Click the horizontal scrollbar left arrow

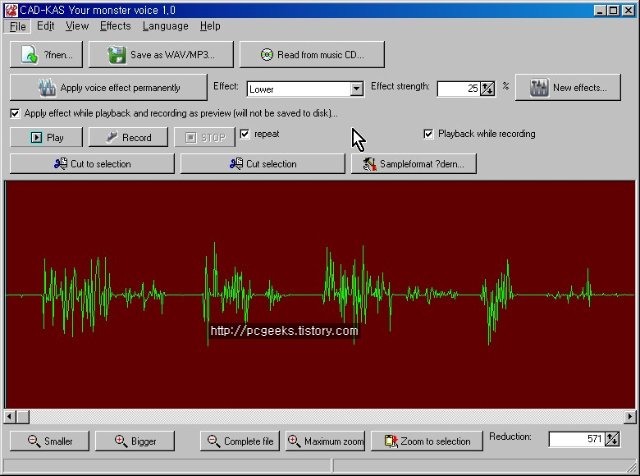point(9,417)
